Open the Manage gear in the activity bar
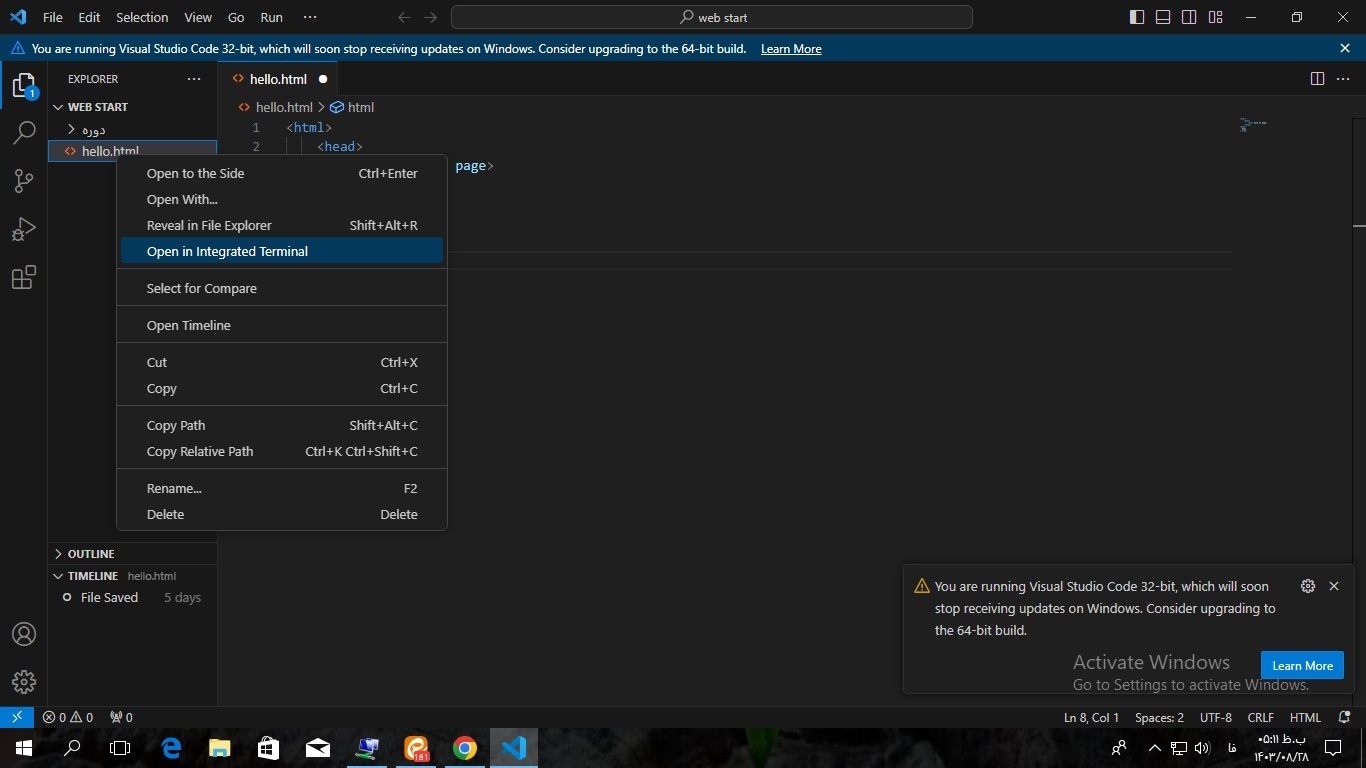The image size is (1366, 768). click(x=24, y=682)
